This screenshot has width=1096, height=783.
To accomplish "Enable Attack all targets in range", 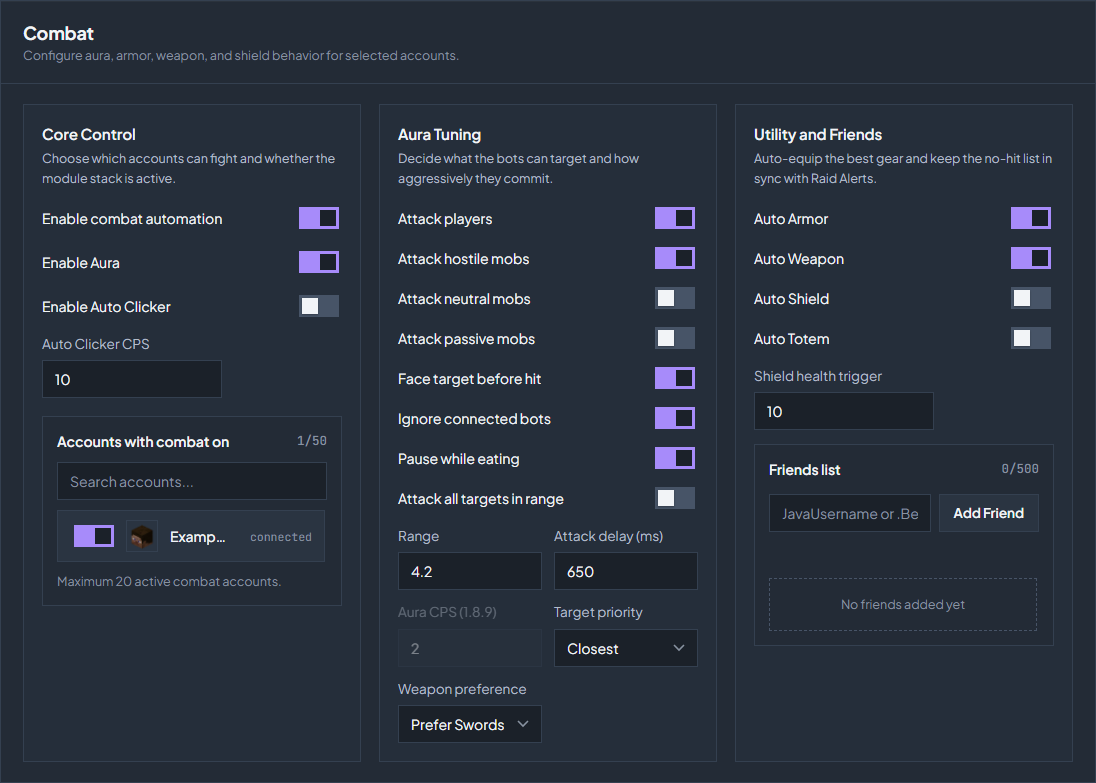I will (675, 498).
